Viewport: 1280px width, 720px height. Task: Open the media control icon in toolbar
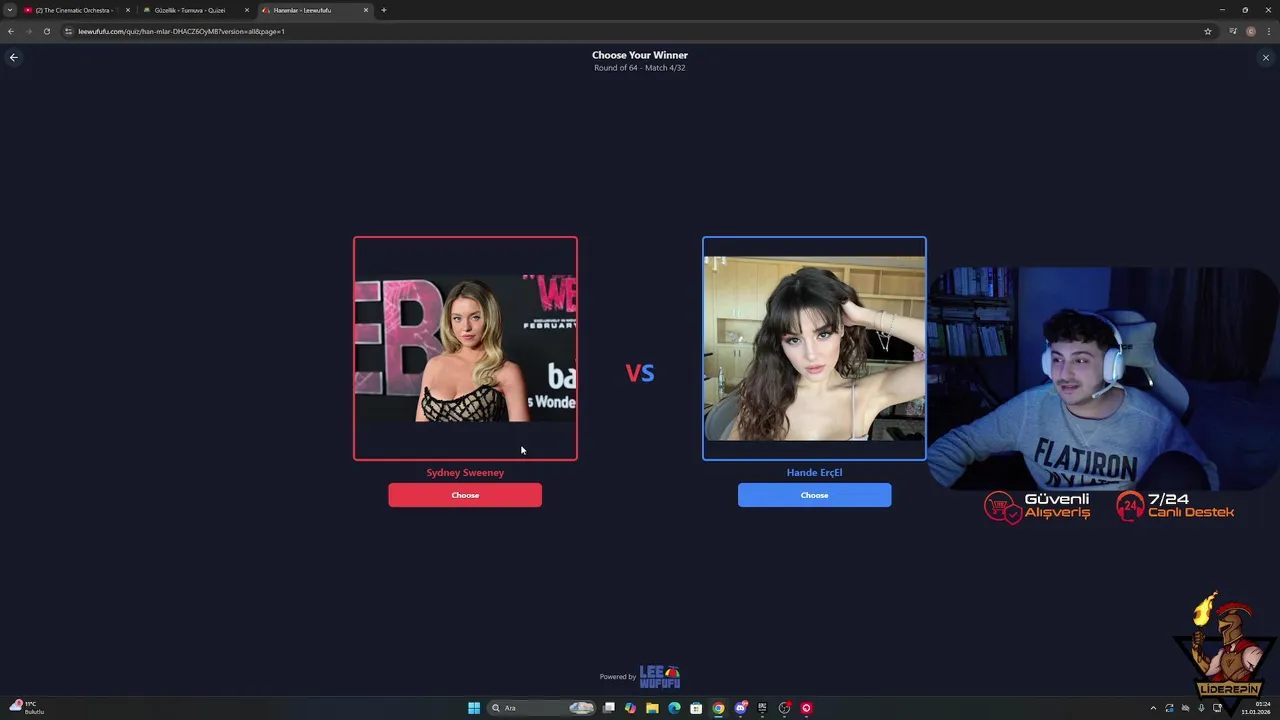point(1233,31)
